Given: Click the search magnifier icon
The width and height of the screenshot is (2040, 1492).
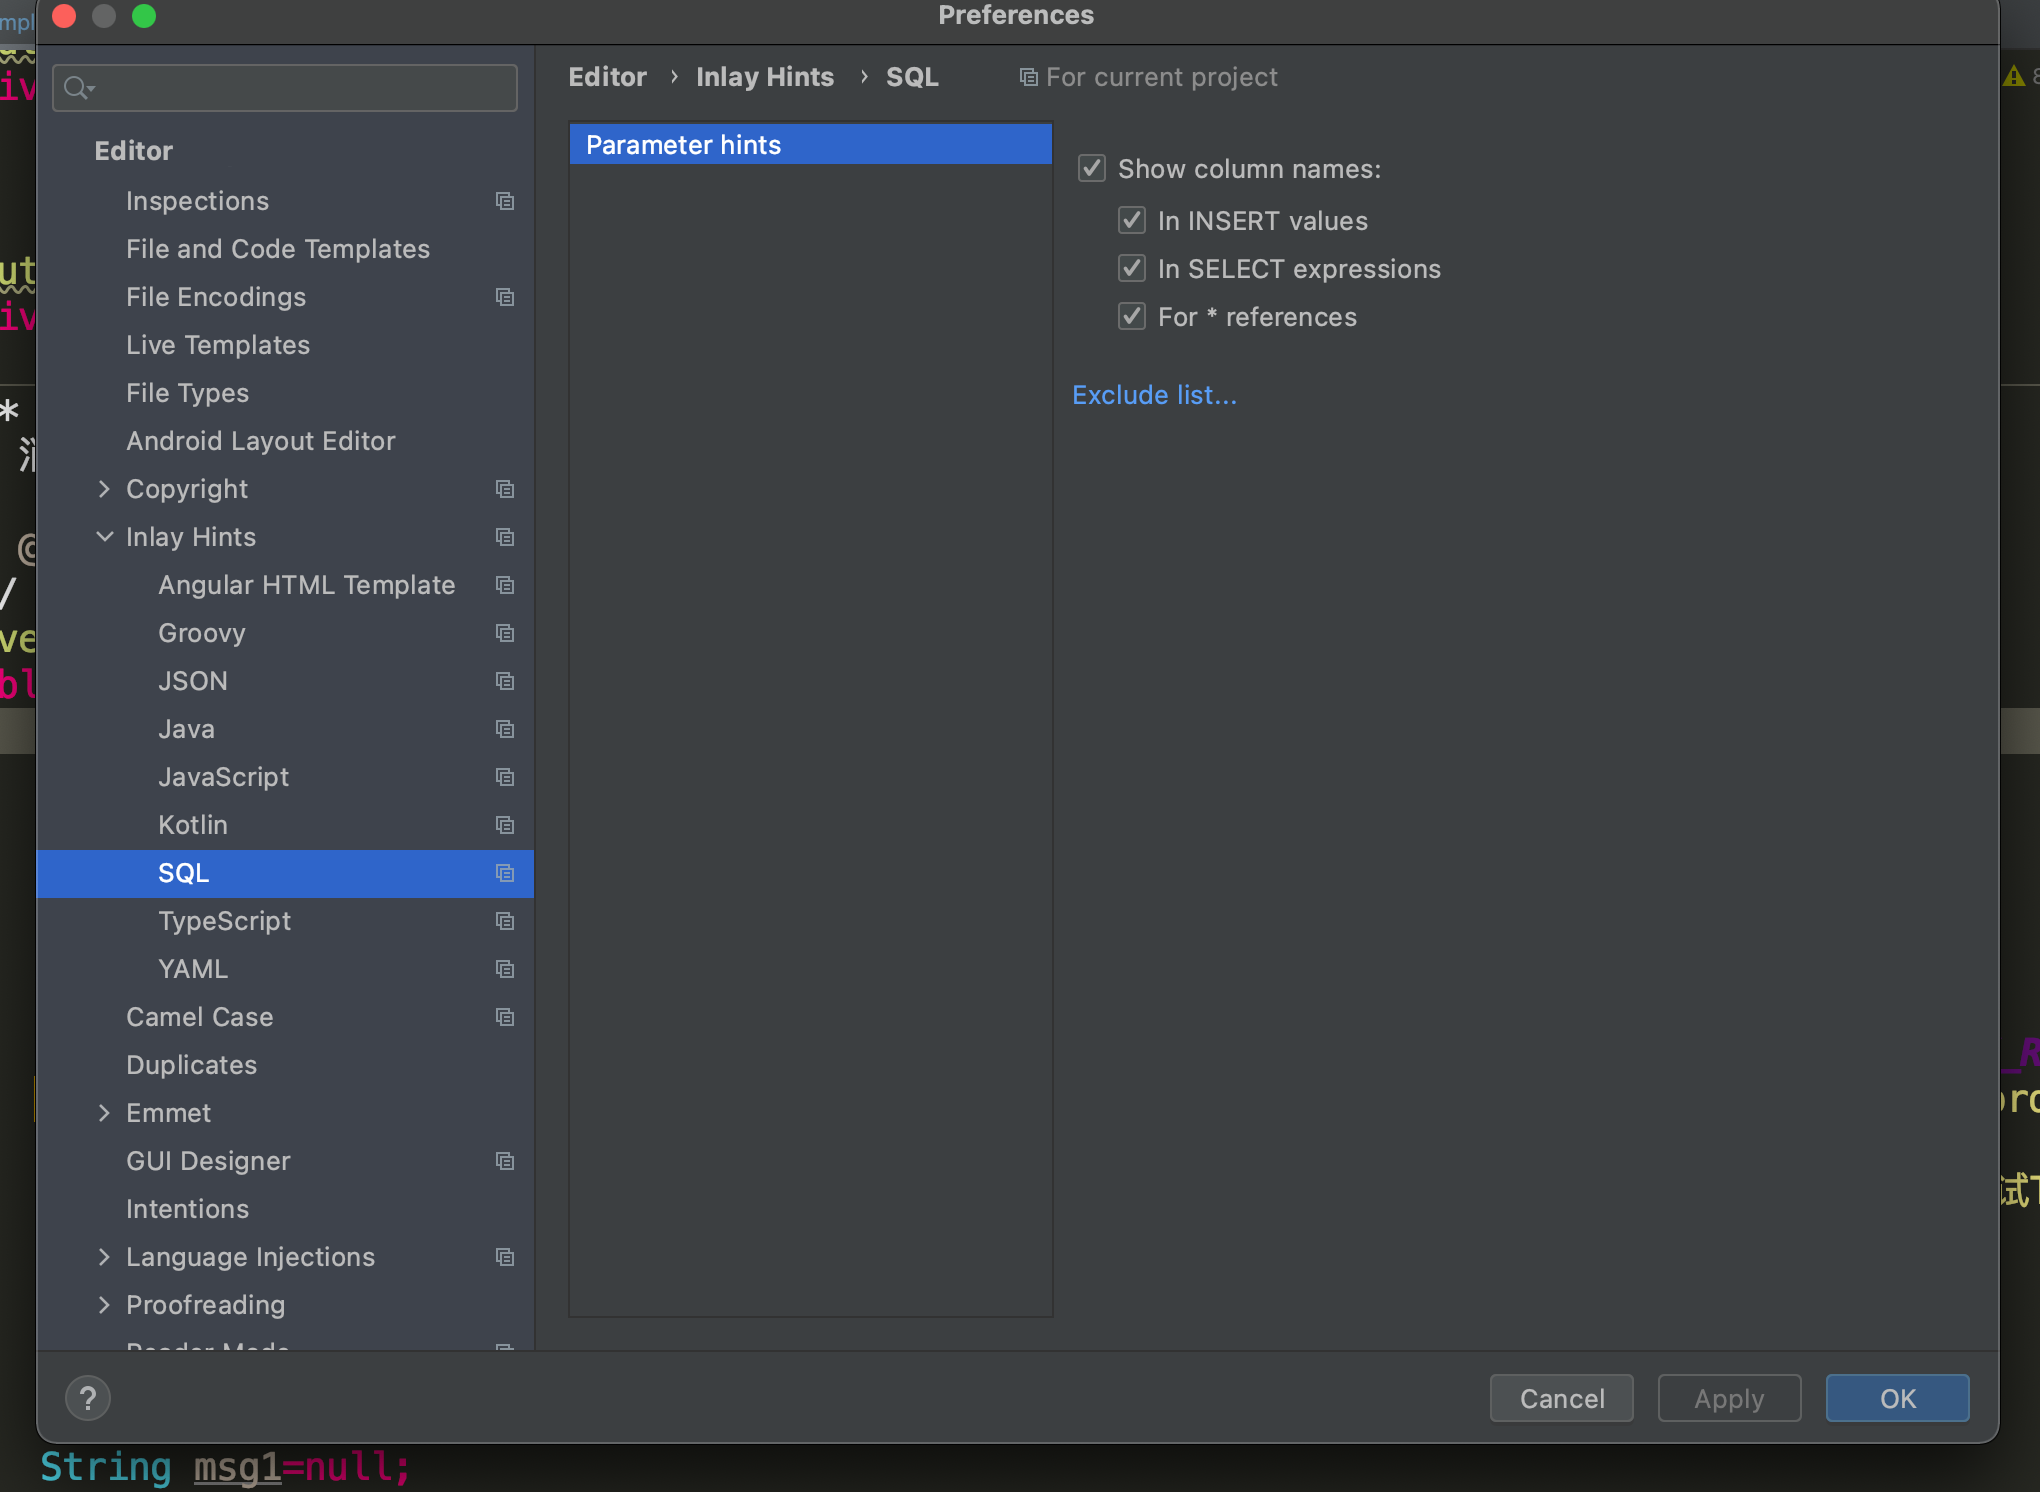Looking at the screenshot, I should tap(77, 88).
